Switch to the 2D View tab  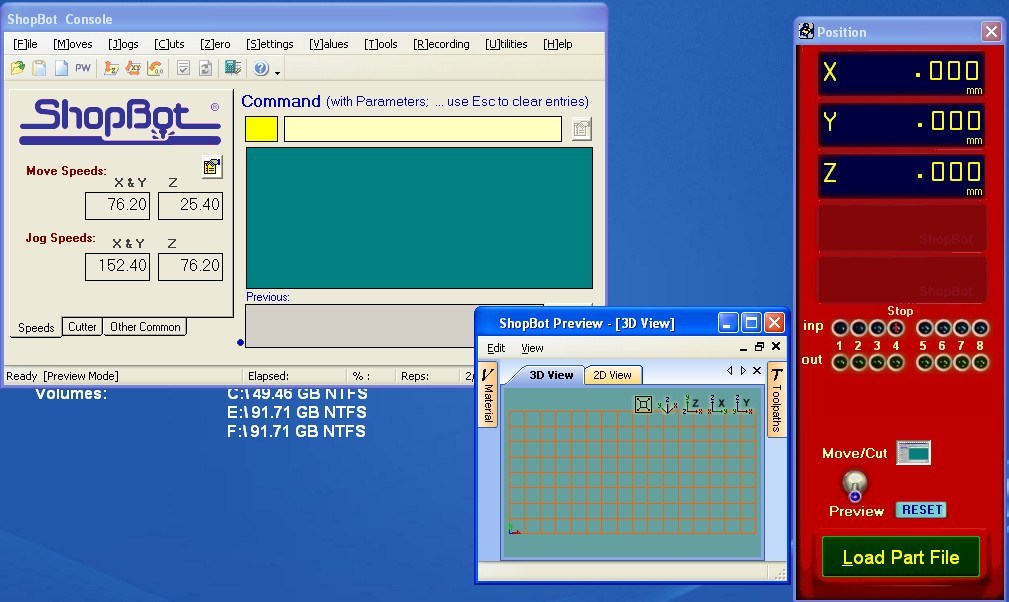pos(612,375)
